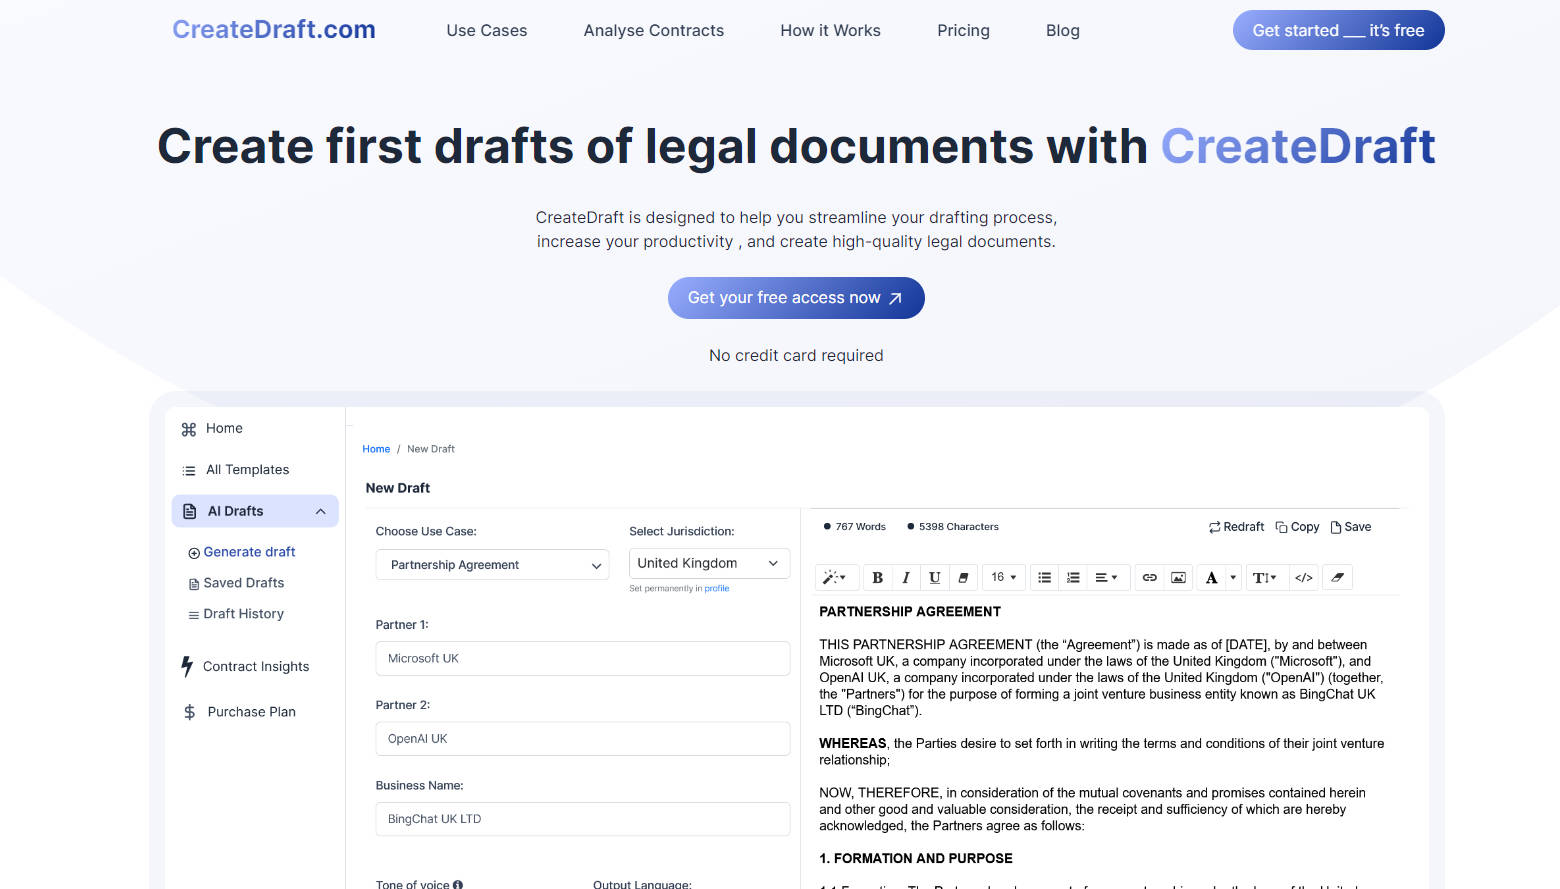Image resolution: width=1560 pixels, height=889 pixels.
Task: Insert an image into the document
Action: tap(1178, 577)
